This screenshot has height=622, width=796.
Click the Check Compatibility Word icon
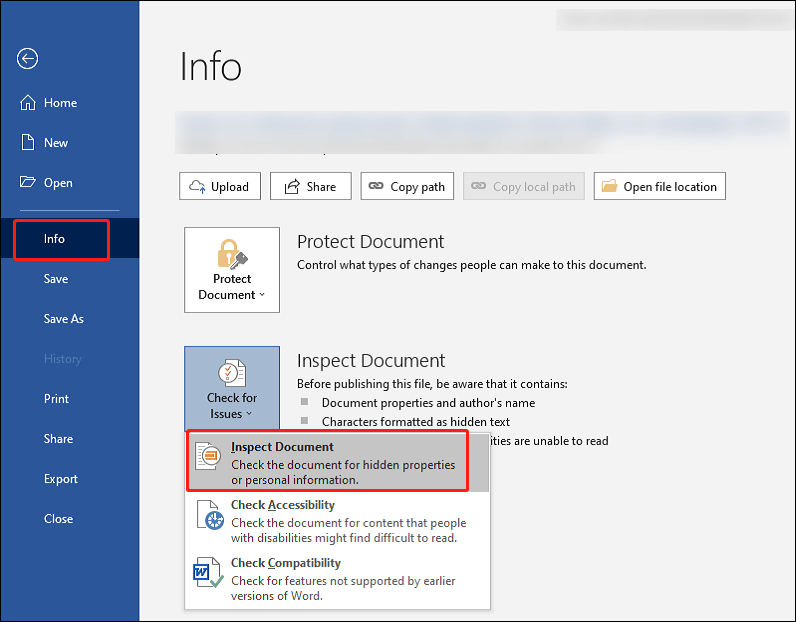click(208, 573)
